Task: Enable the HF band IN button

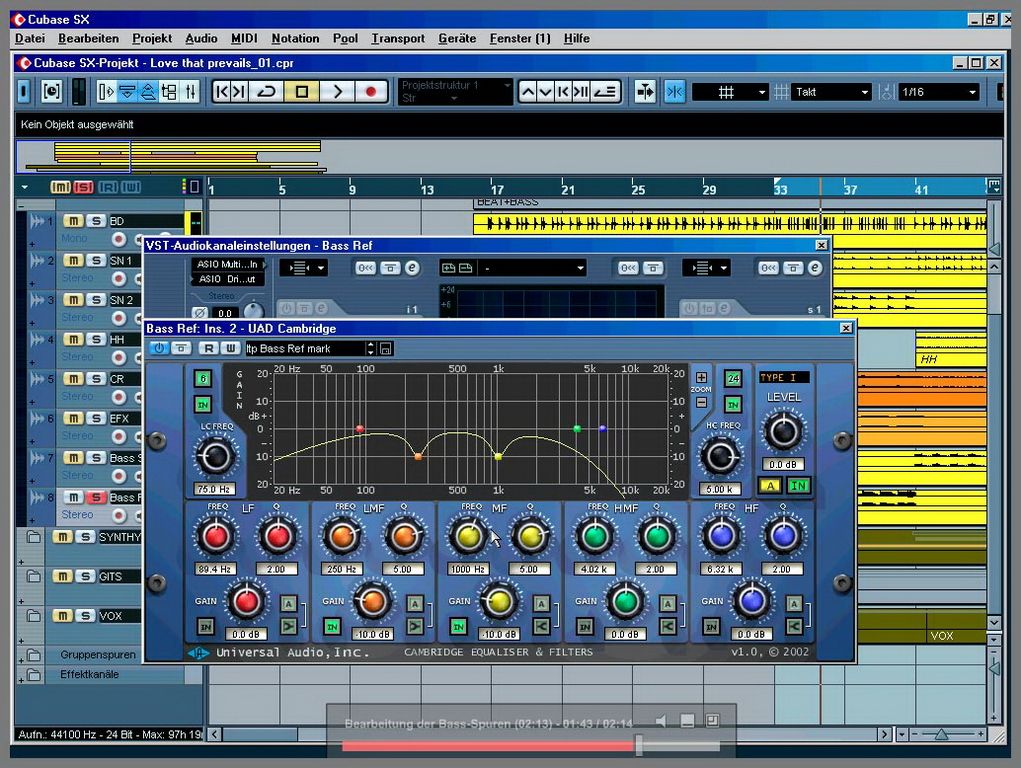Action: (711, 627)
